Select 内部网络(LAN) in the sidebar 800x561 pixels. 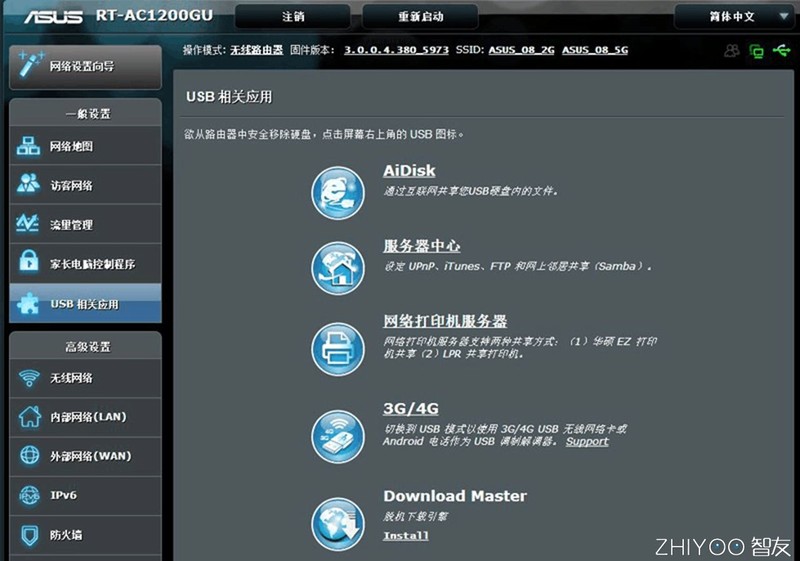(x=86, y=417)
